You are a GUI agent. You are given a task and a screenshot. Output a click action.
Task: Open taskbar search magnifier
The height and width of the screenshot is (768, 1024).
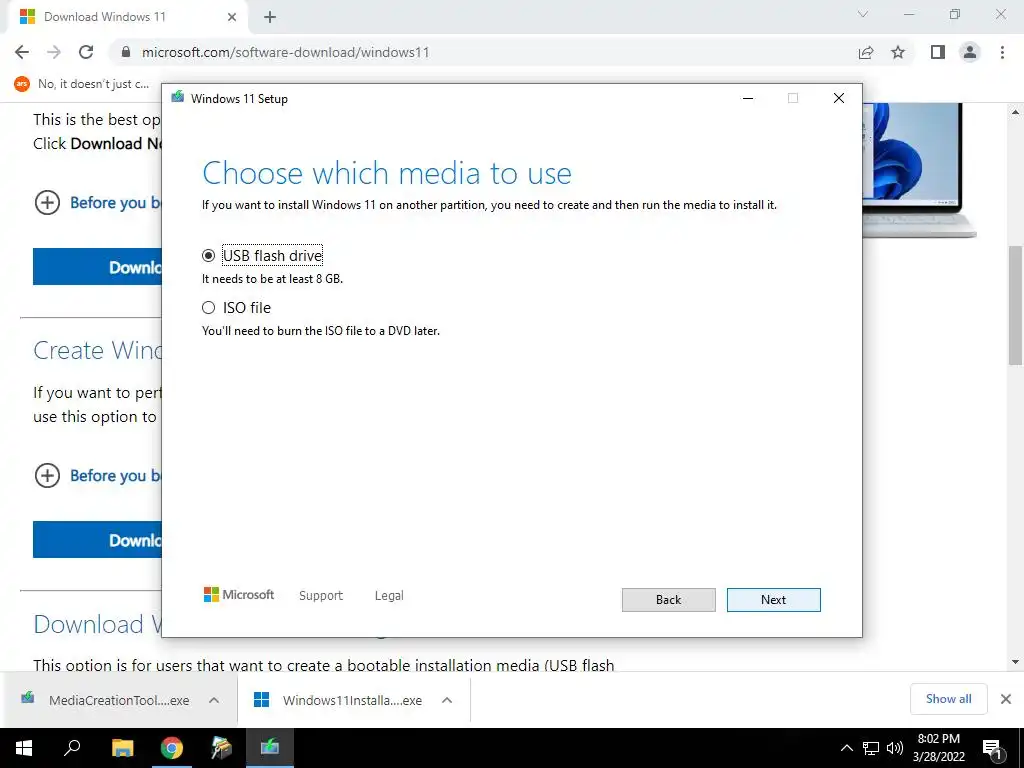(72, 748)
